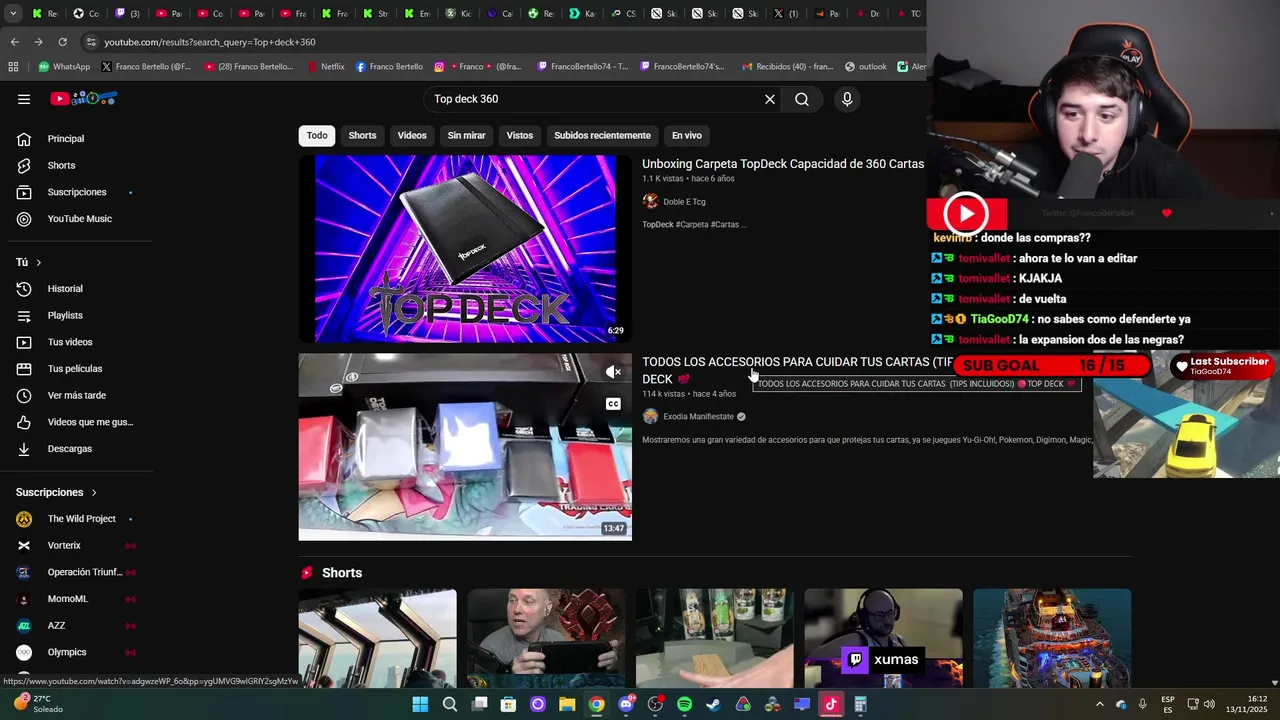Open File Explorer from the taskbar
This screenshot has height=720, width=1280.
(x=567, y=704)
